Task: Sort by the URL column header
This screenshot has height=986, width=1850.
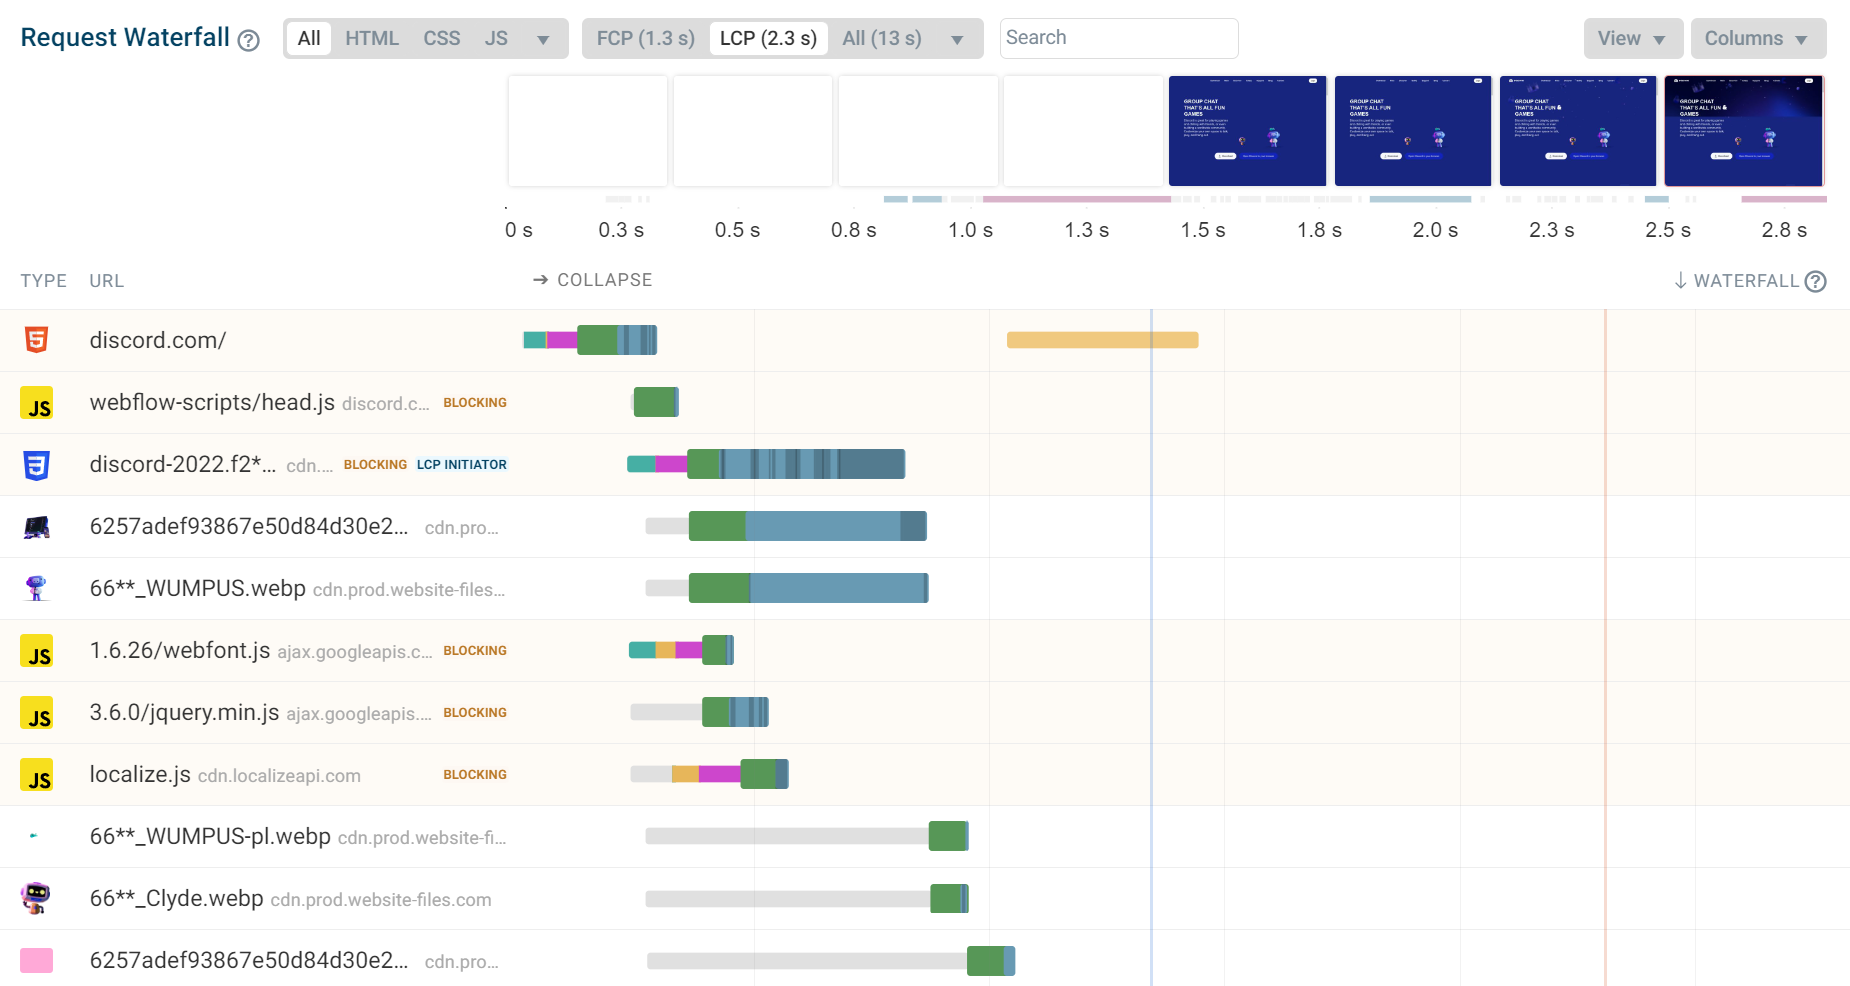Action: (x=107, y=281)
